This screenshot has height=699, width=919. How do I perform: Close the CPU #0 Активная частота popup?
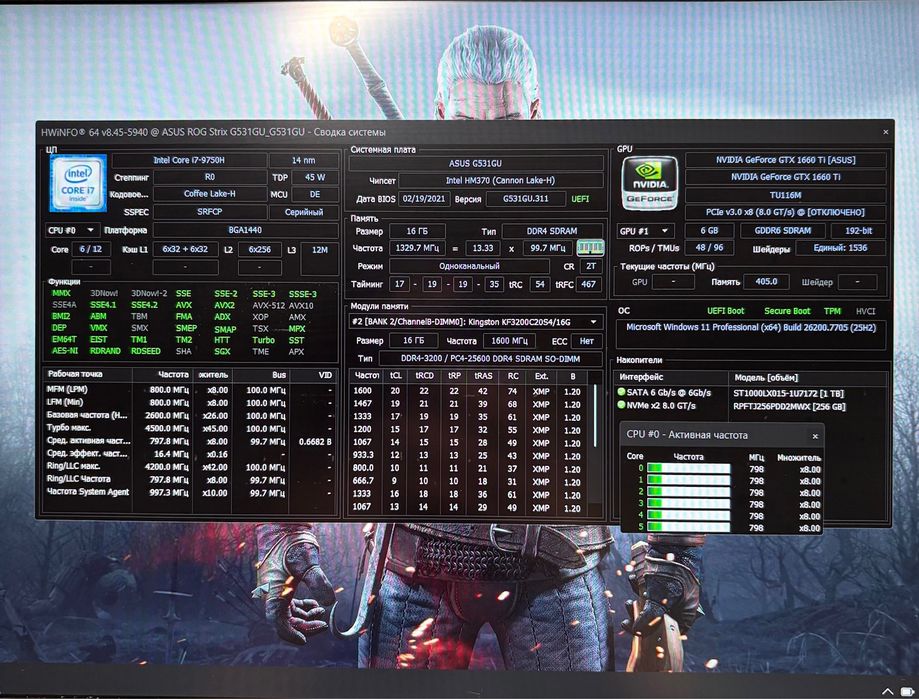point(815,436)
